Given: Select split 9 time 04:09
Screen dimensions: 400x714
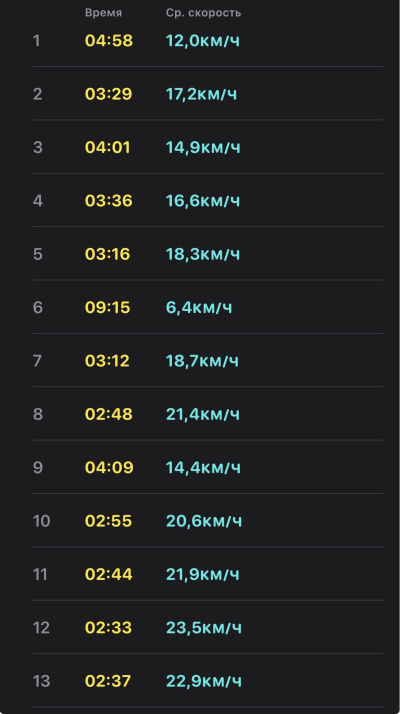Looking at the screenshot, I should [109, 467].
